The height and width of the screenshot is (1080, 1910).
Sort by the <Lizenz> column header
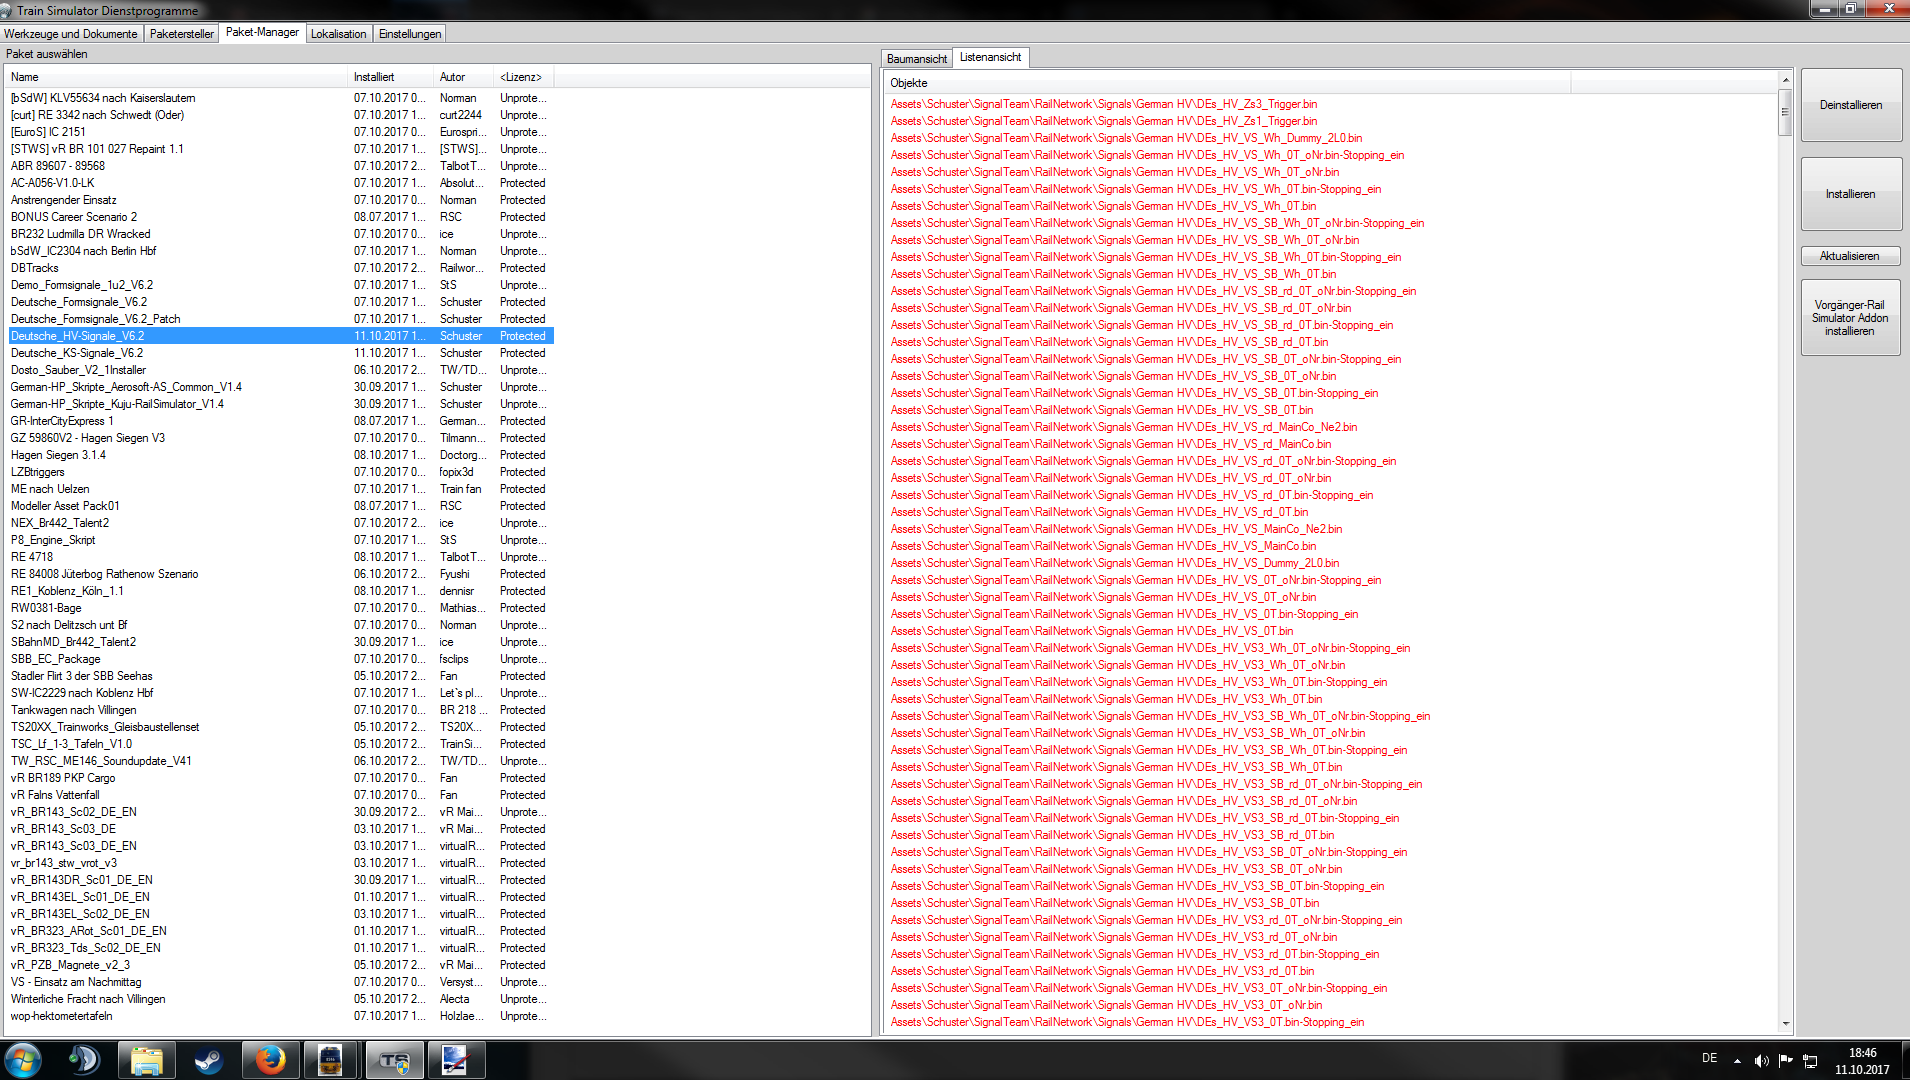[525, 77]
